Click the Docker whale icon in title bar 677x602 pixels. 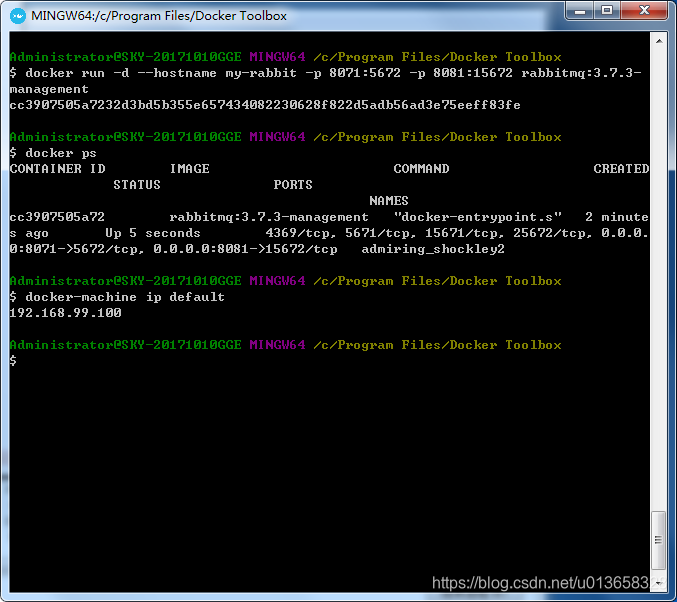point(18,16)
